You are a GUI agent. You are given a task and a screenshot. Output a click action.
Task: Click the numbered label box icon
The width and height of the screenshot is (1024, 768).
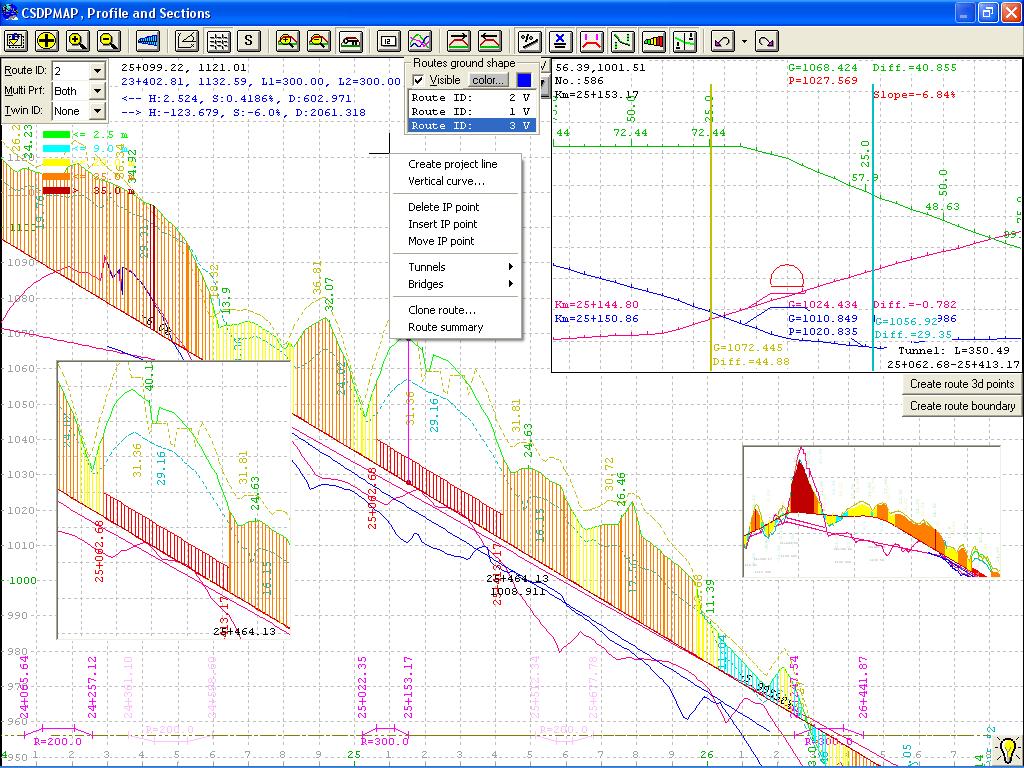[389, 41]
